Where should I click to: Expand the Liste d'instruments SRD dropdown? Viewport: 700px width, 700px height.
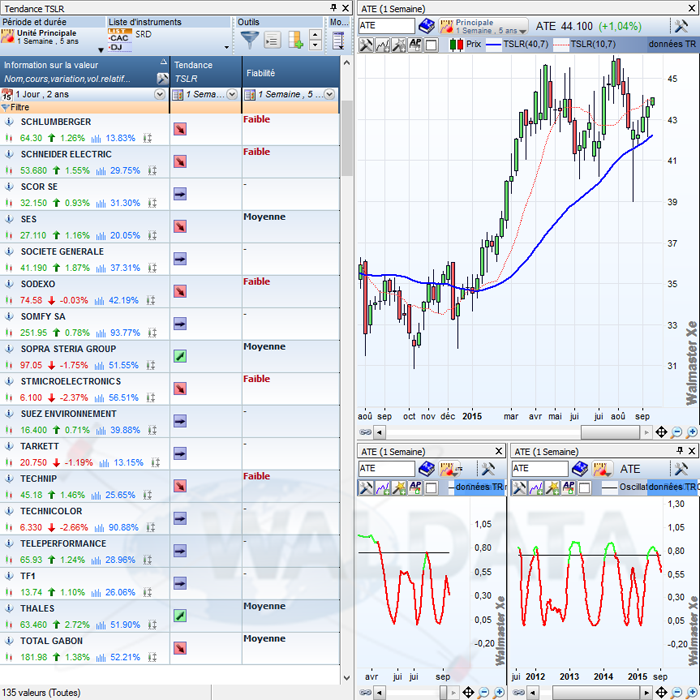(228, 46)
